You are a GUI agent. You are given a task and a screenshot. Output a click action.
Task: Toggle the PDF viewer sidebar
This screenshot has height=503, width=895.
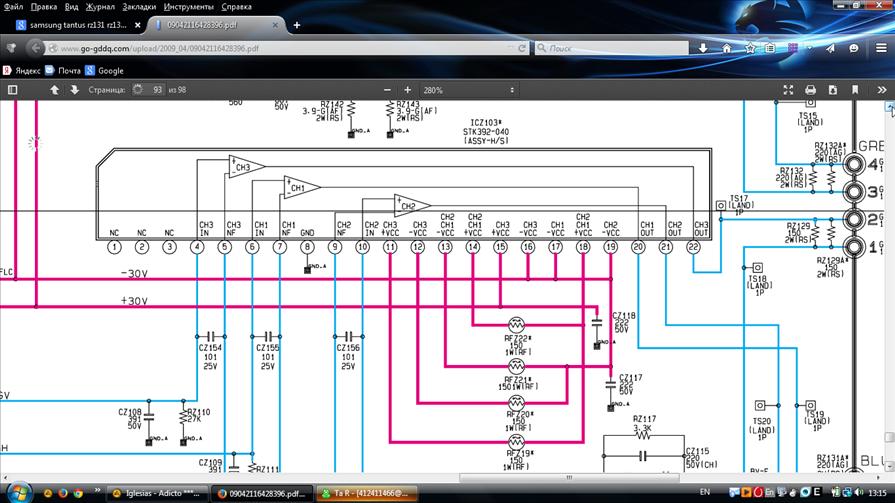point(12,90)
